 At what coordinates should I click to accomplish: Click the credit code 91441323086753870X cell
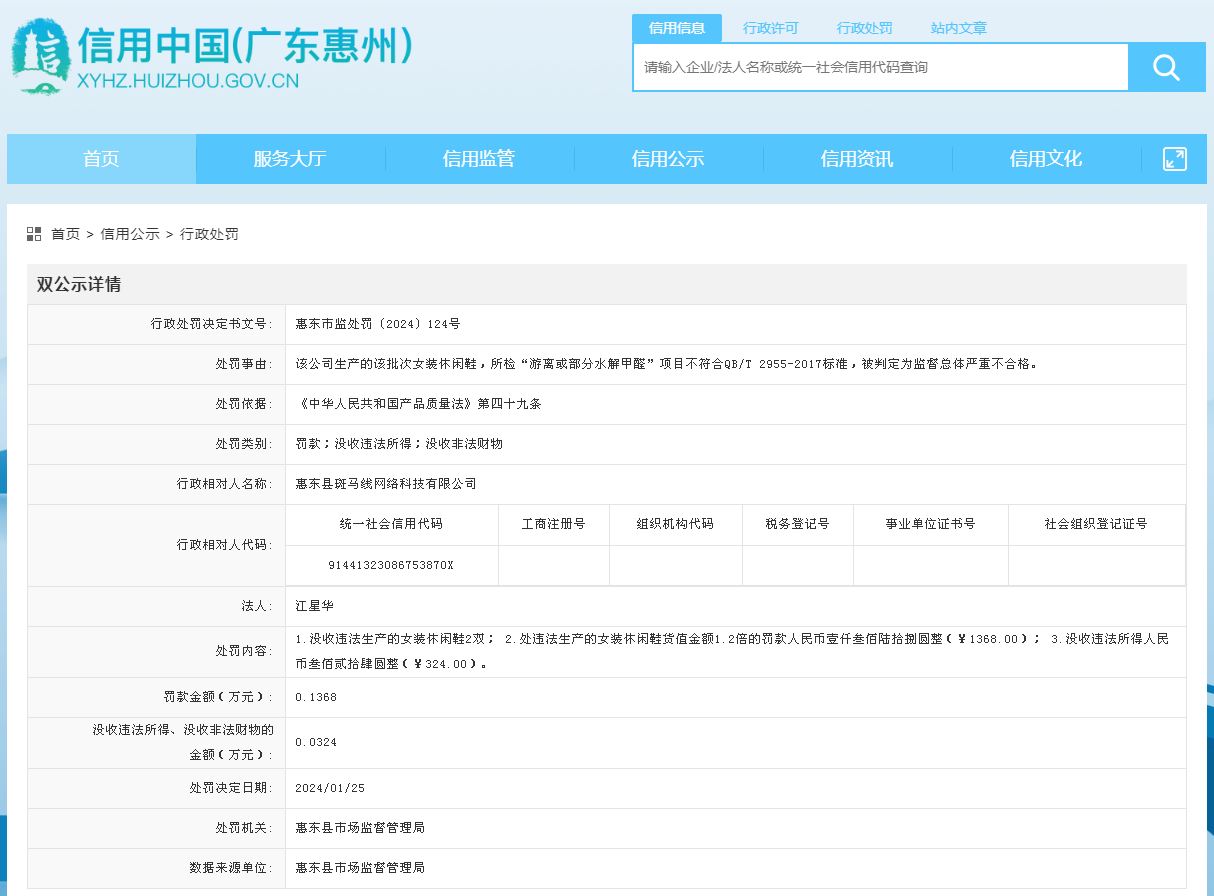point(391,565)
